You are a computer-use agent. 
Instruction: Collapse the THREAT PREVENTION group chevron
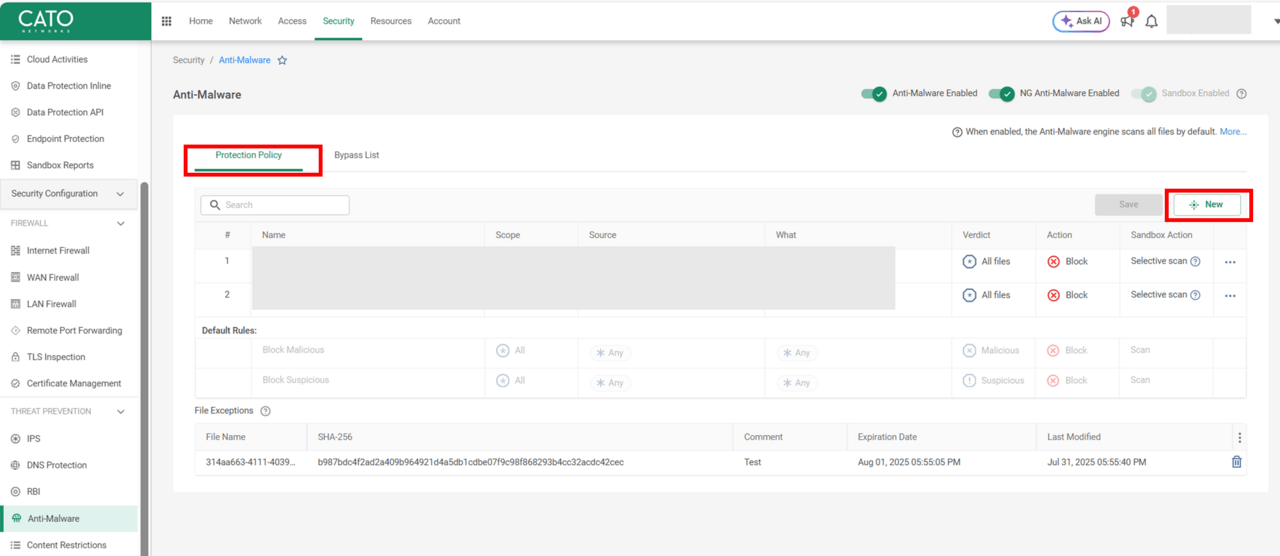coord(121,411)
